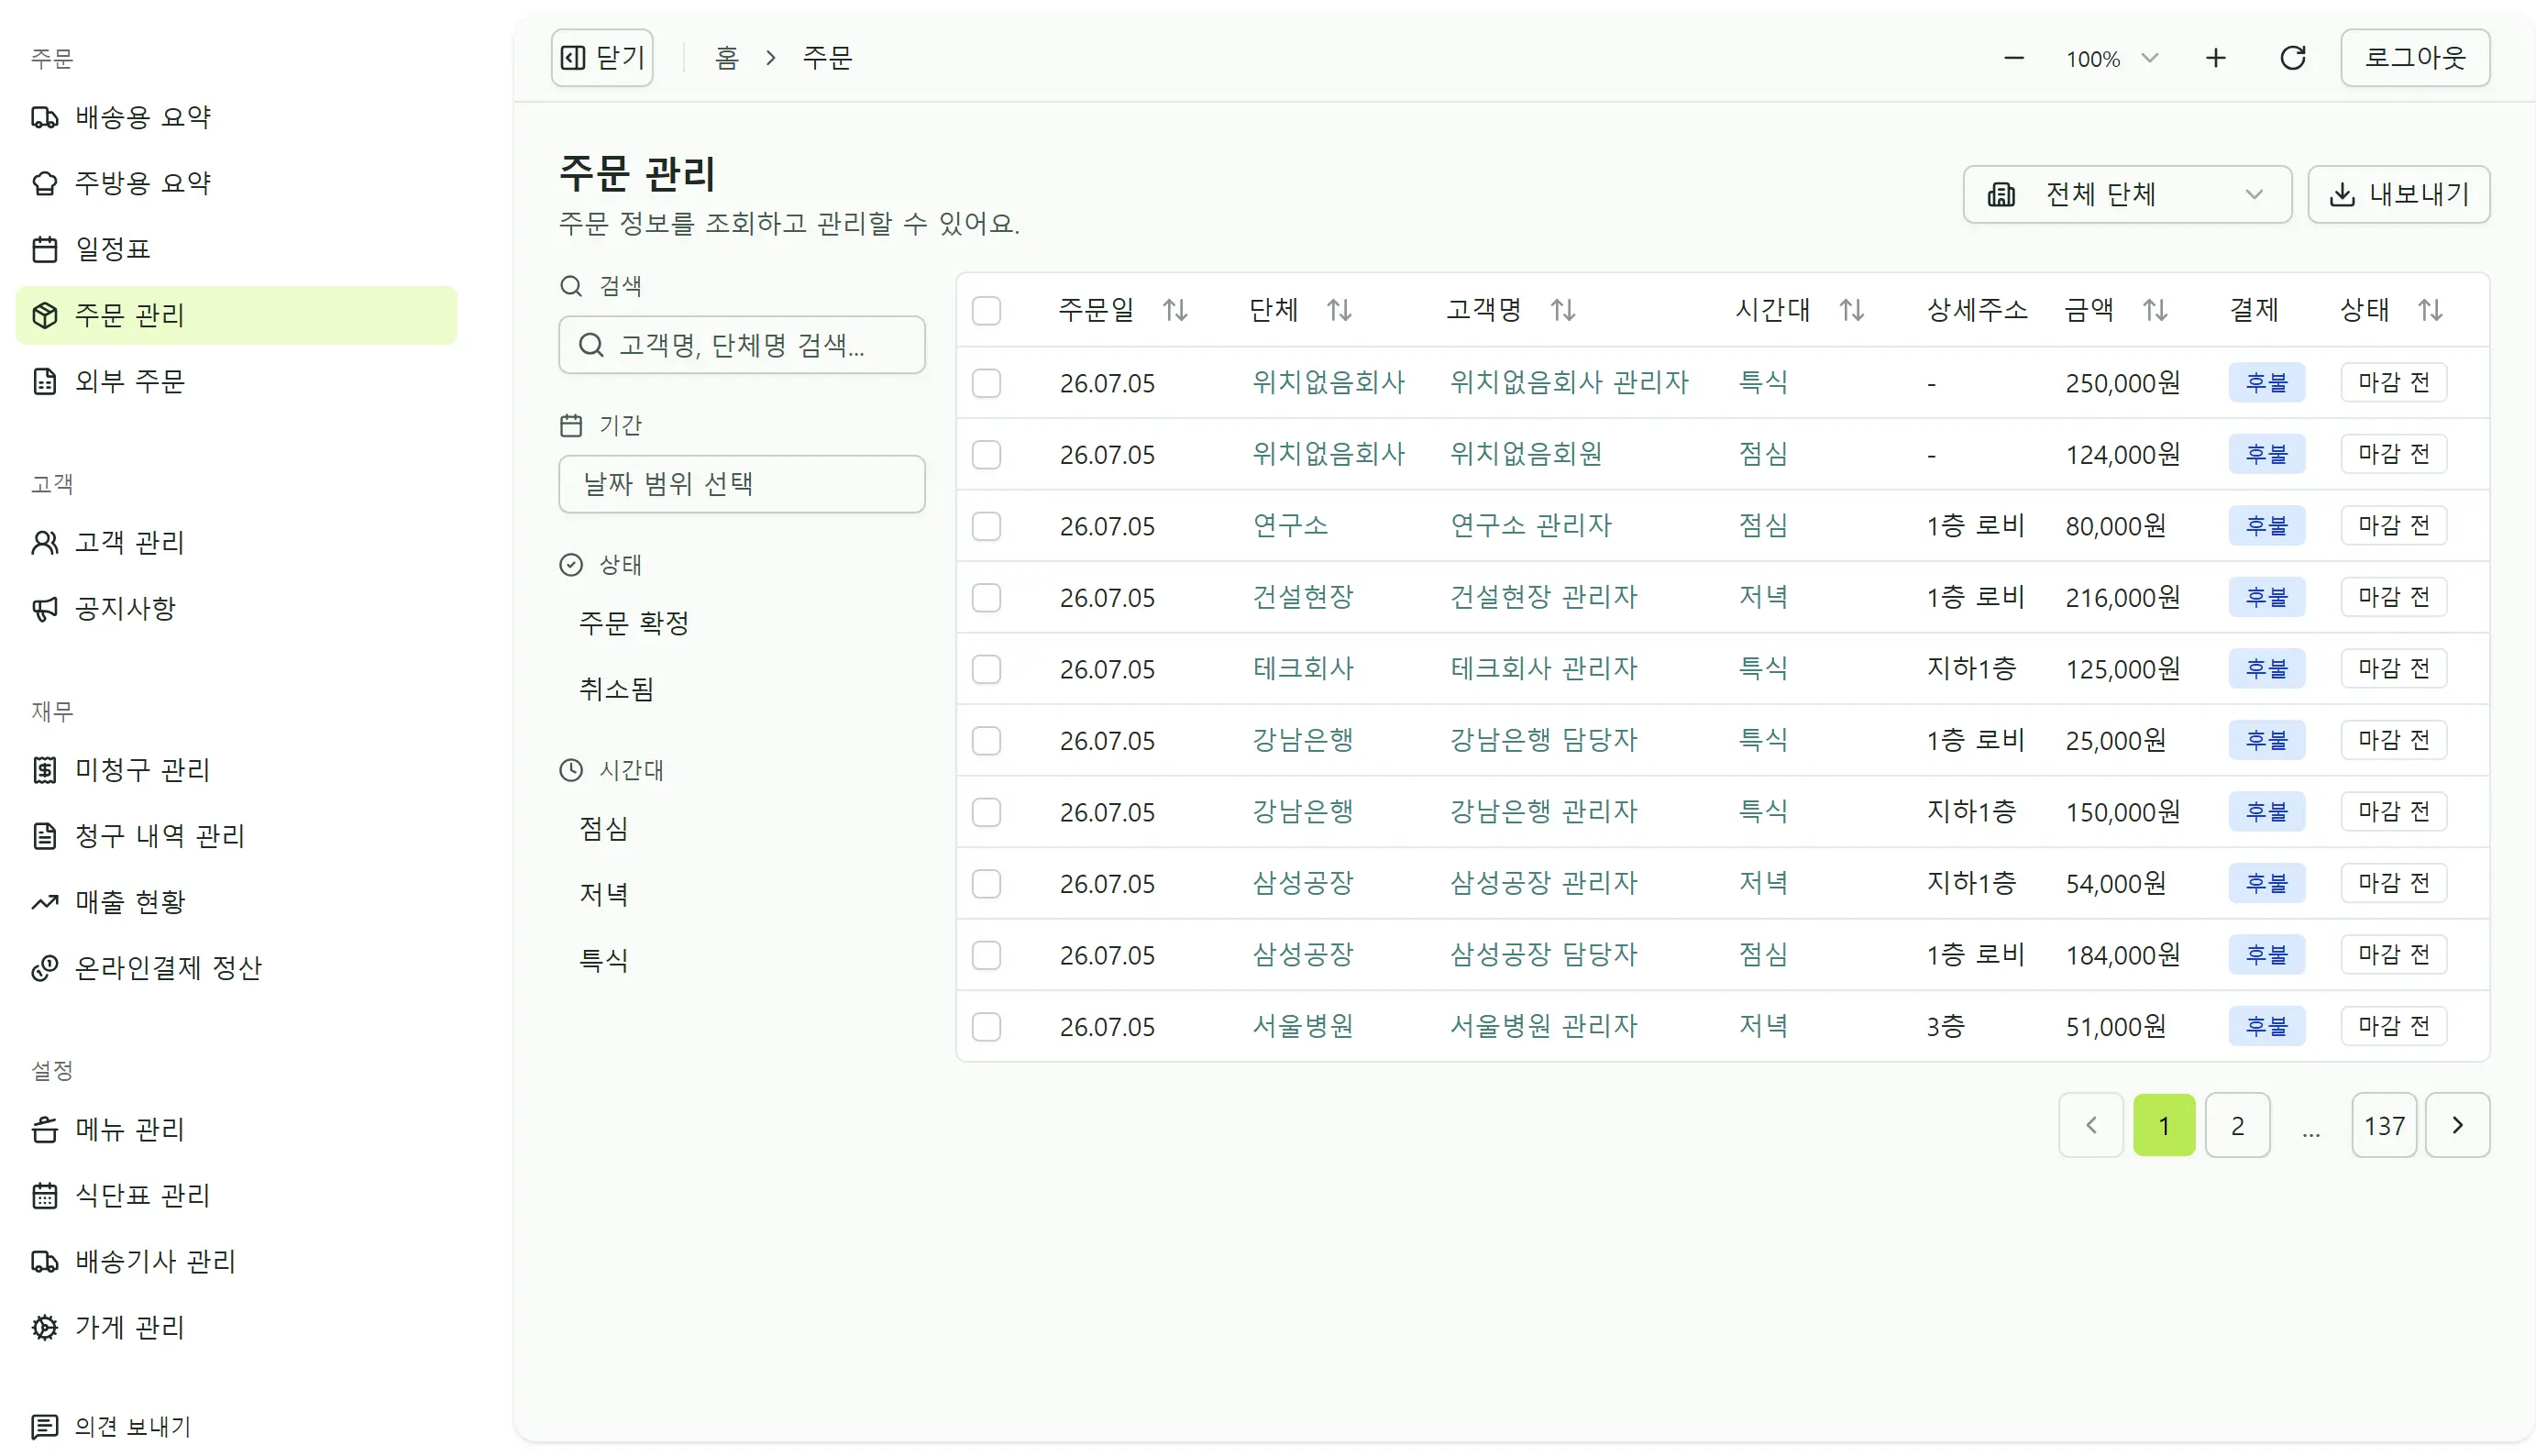
Task: Open the 100% zoom level dropdown
Action: (2112, 59)
